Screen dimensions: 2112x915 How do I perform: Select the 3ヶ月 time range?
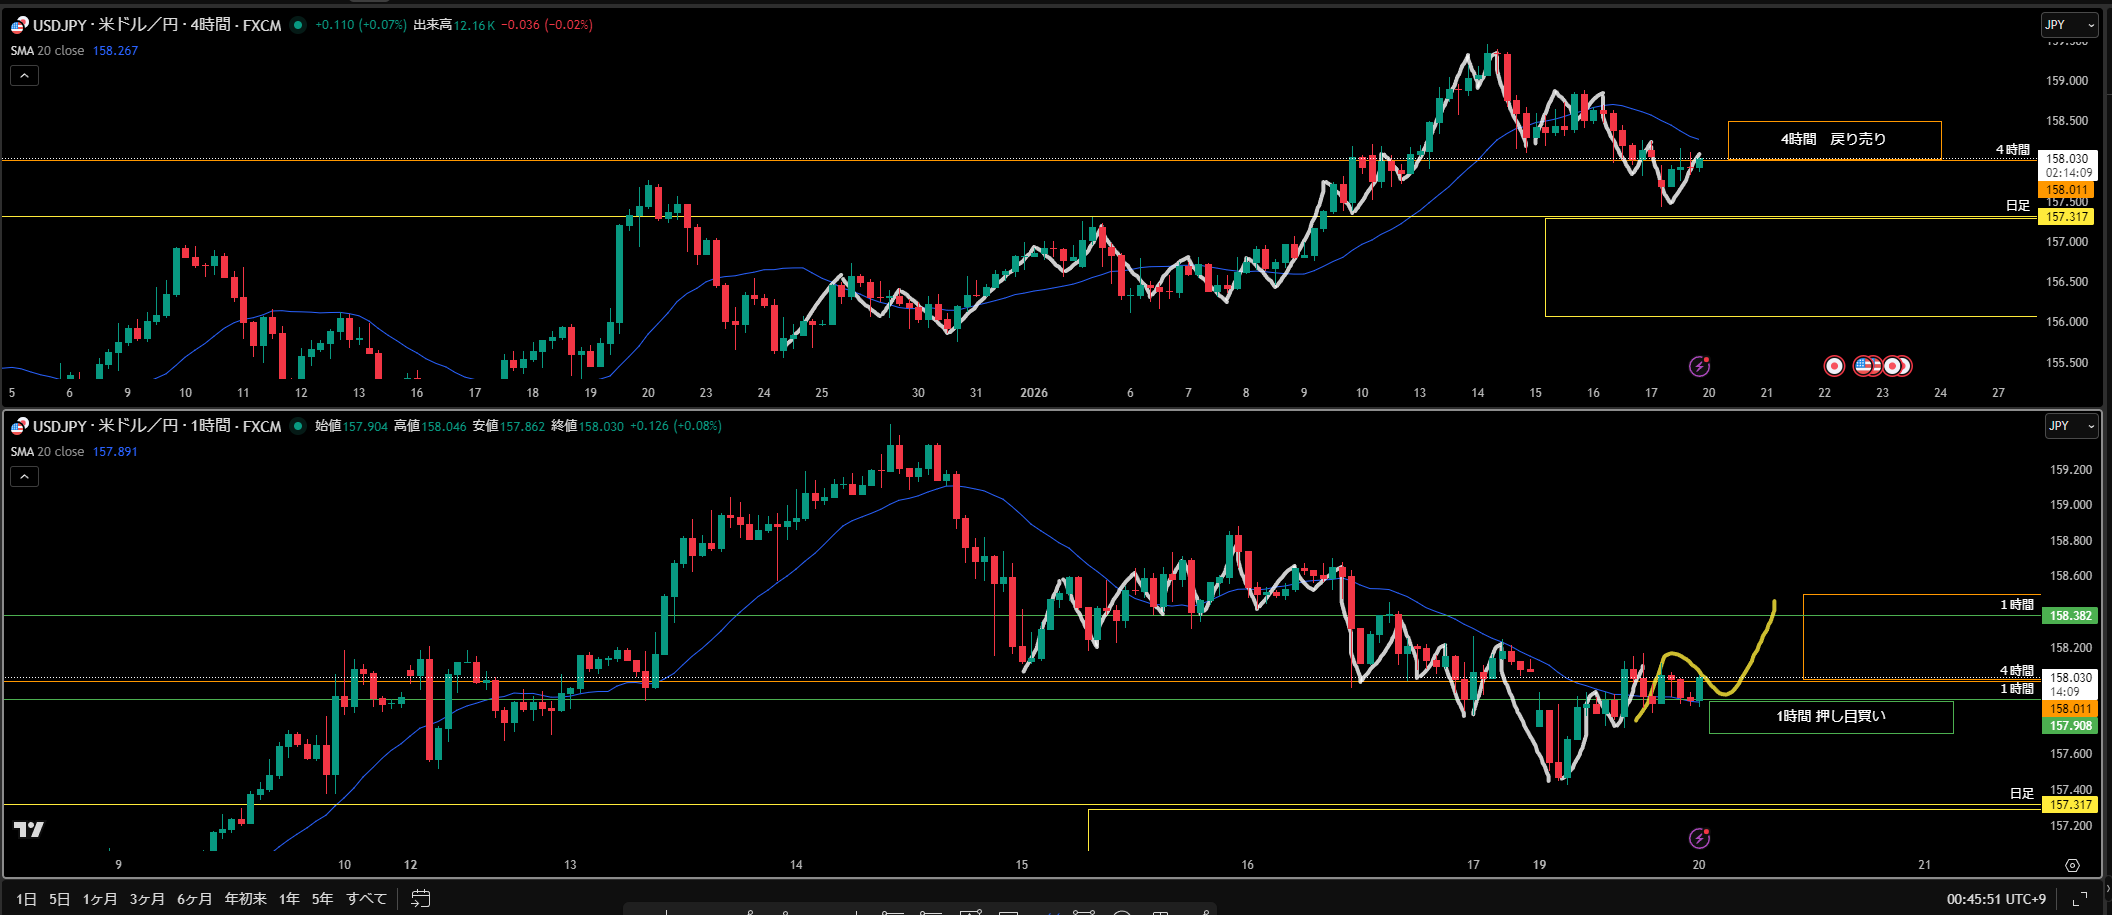click(146, 899)
